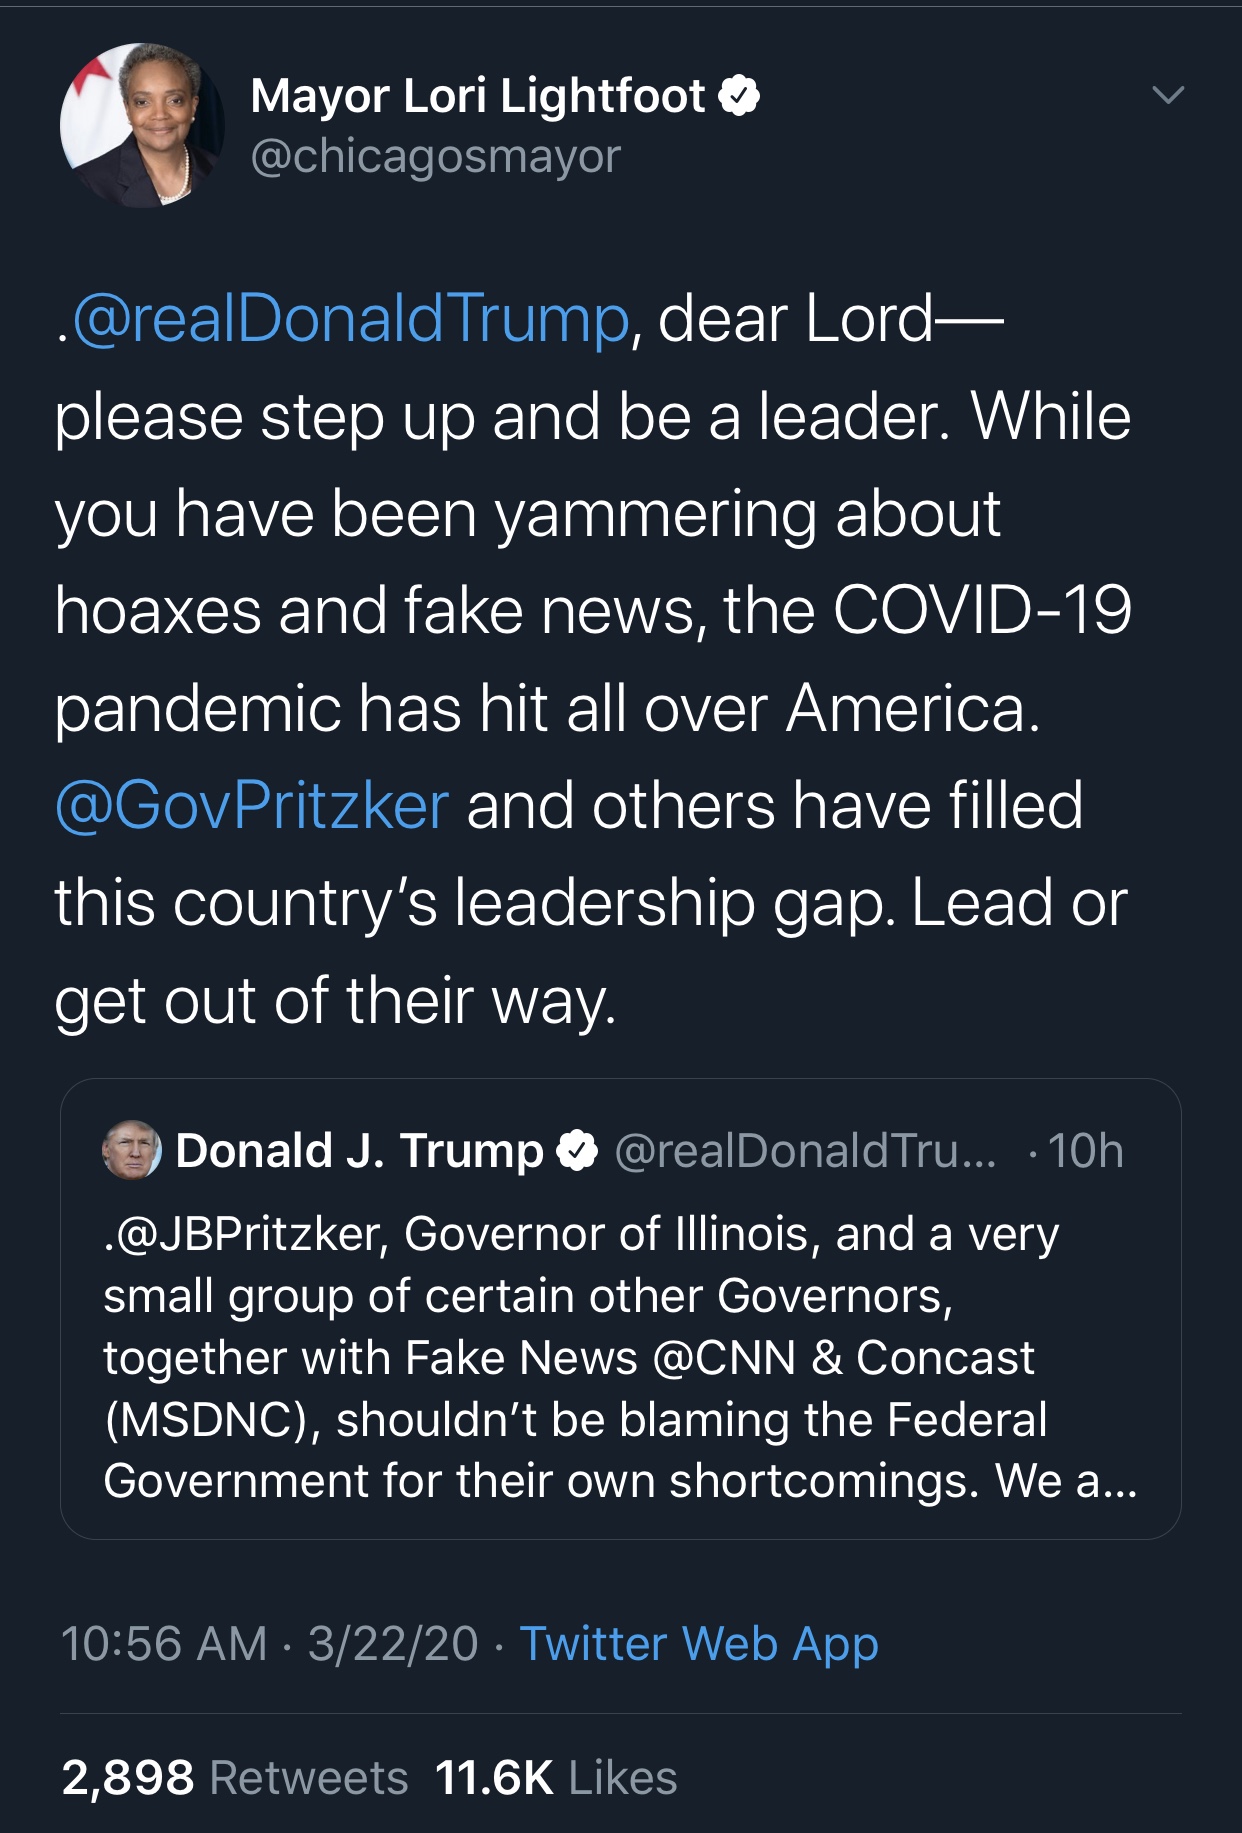Open the @chicagosmayor handle

tap(435, 157)
